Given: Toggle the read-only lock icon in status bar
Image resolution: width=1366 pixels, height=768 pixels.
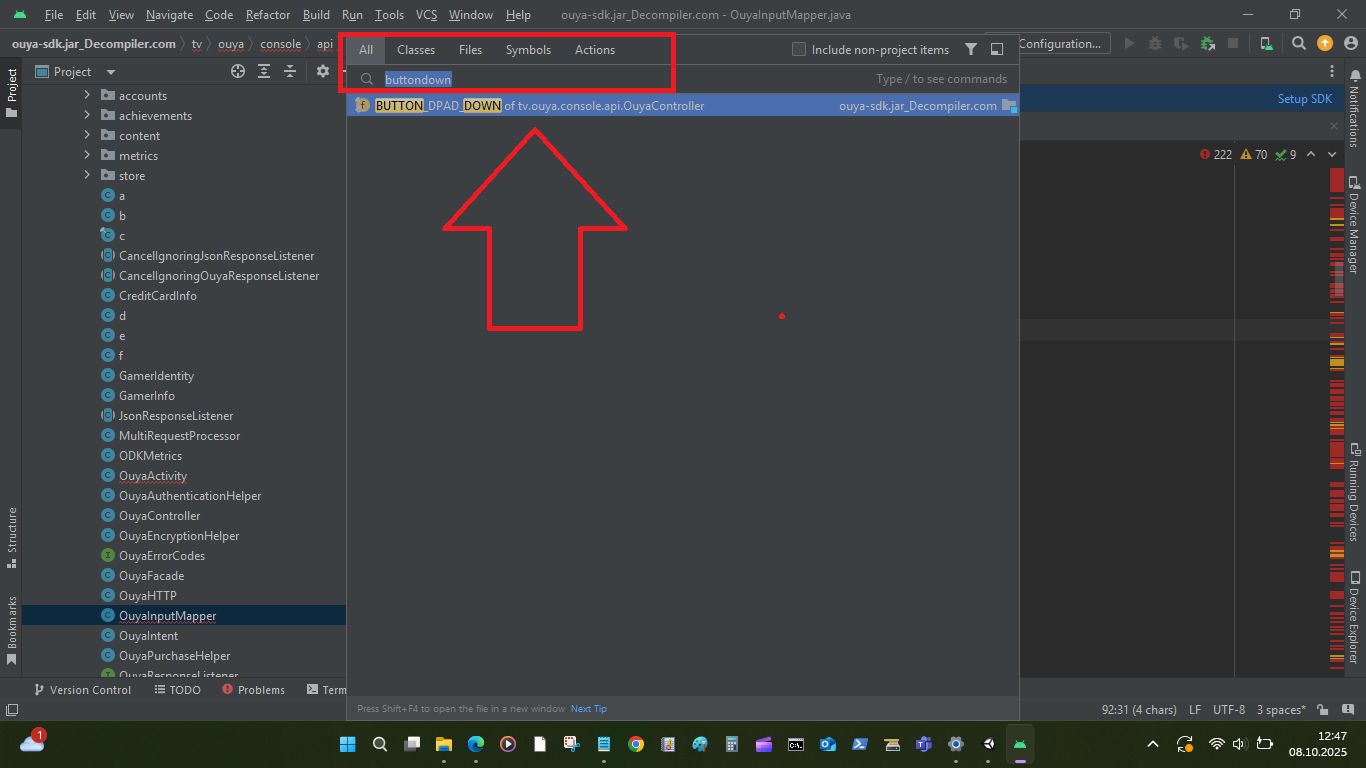Looking at the screenshot, I should coord(1322,710).
